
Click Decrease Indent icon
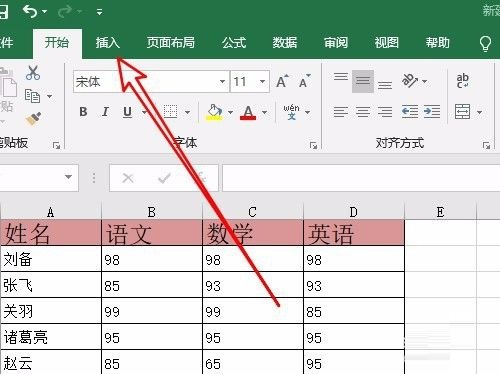[x=410, y=112]
